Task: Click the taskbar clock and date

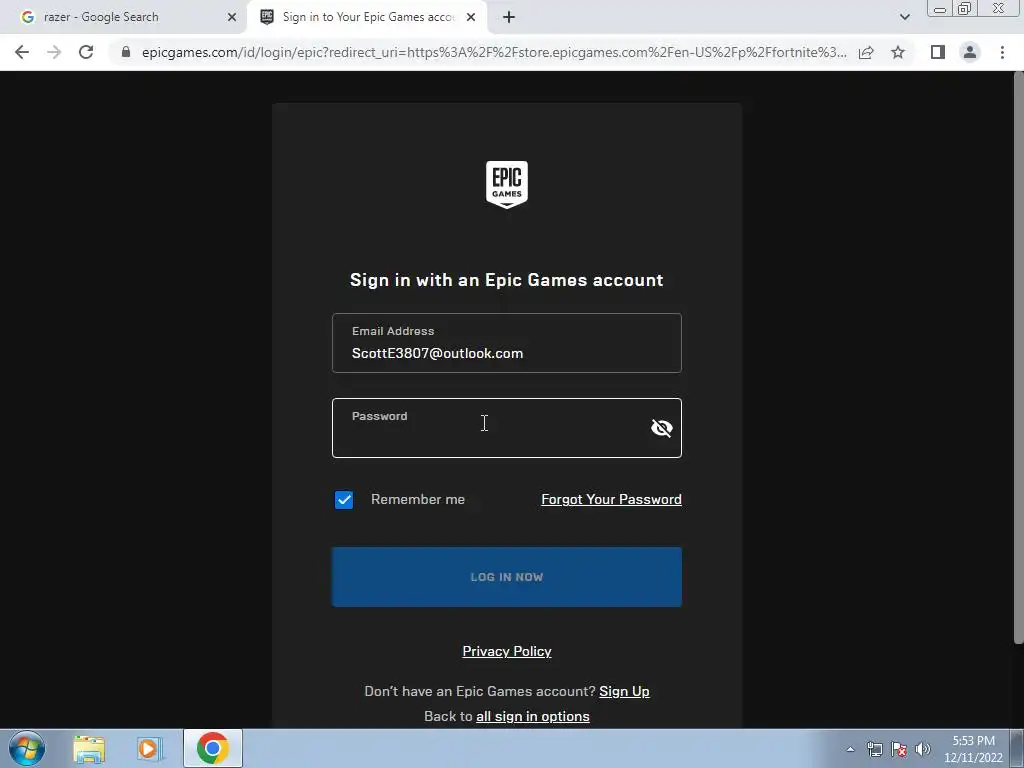Action: 973,749
